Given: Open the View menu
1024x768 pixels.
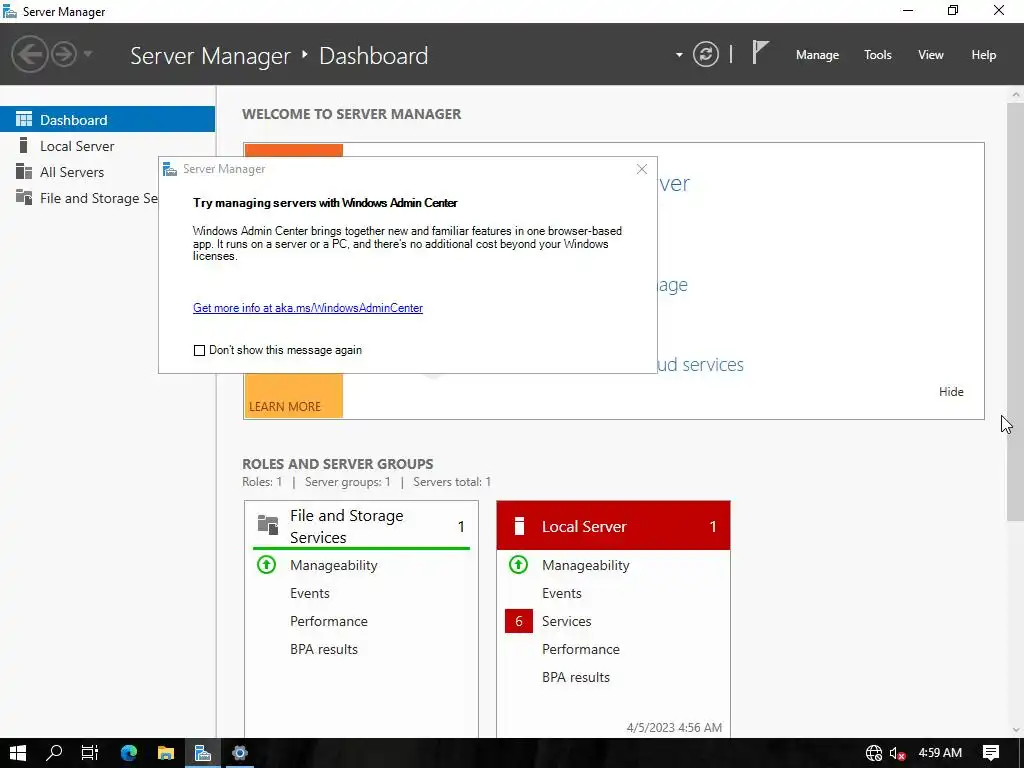Looking at the screenshot, I should click(x=931, y=55).
